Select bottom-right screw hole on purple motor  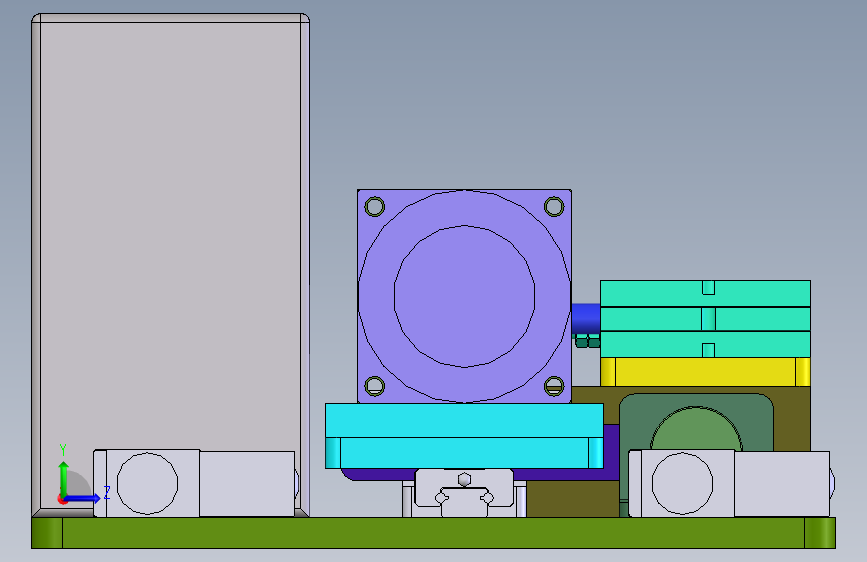[554, 386]
